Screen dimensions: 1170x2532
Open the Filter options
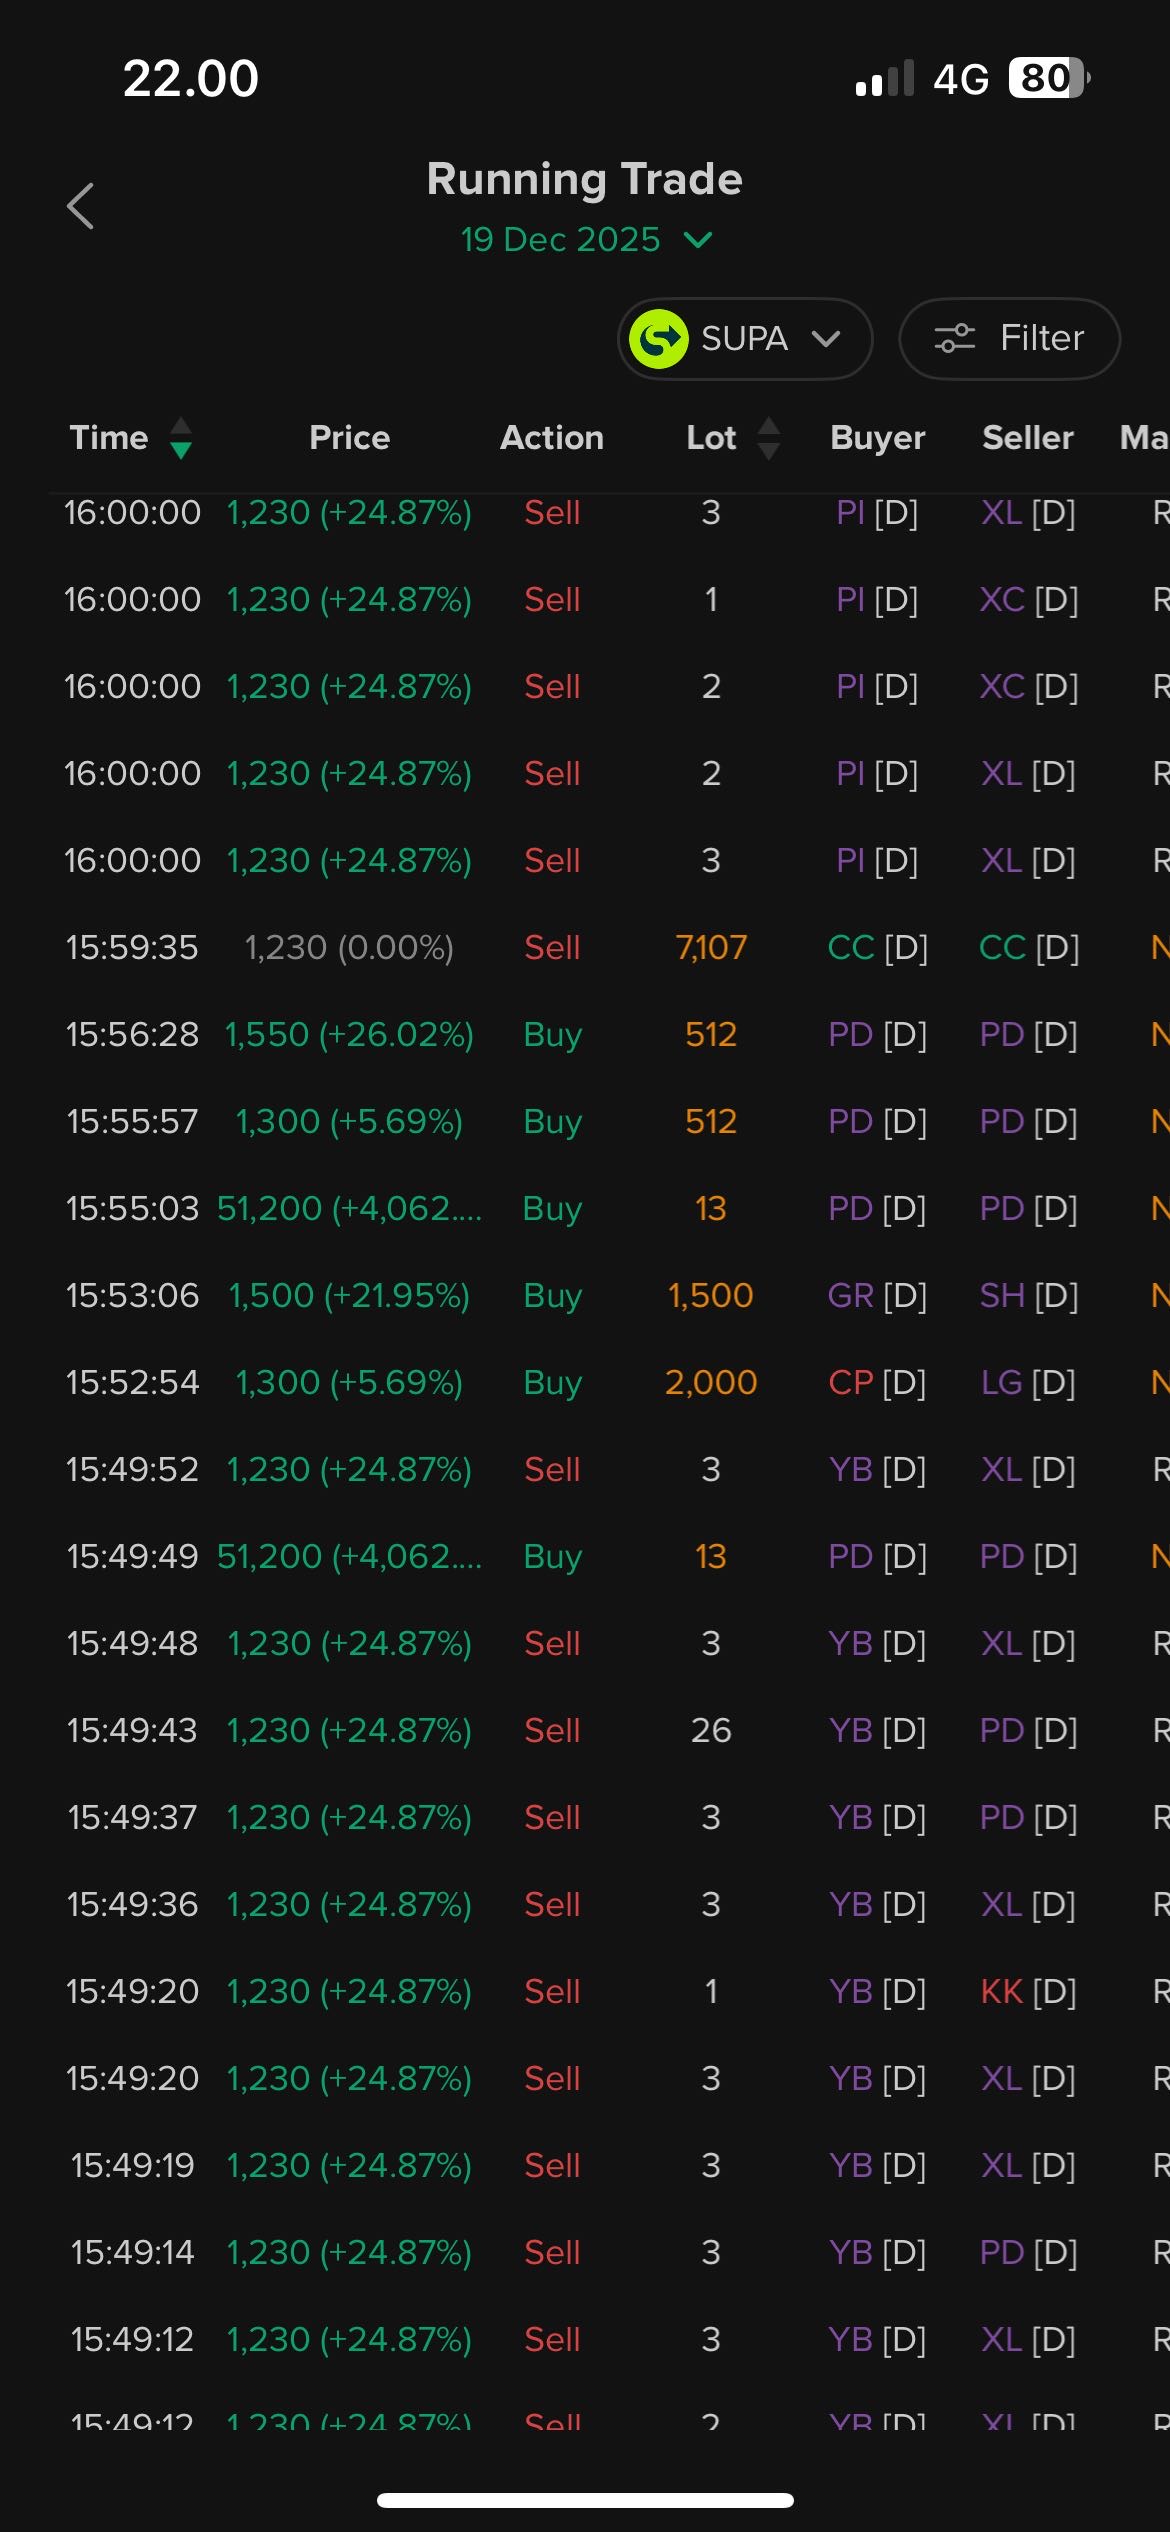[1009, 339]
